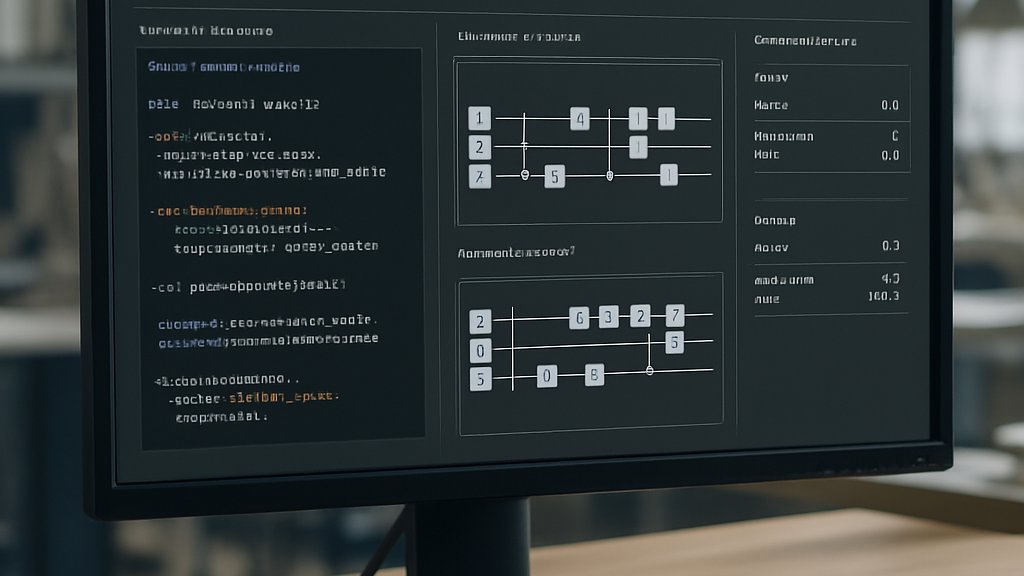Toggle control dot below gate 4's right line
Image resolution: width=1024 pixels, height=576 pixels.
610,176
